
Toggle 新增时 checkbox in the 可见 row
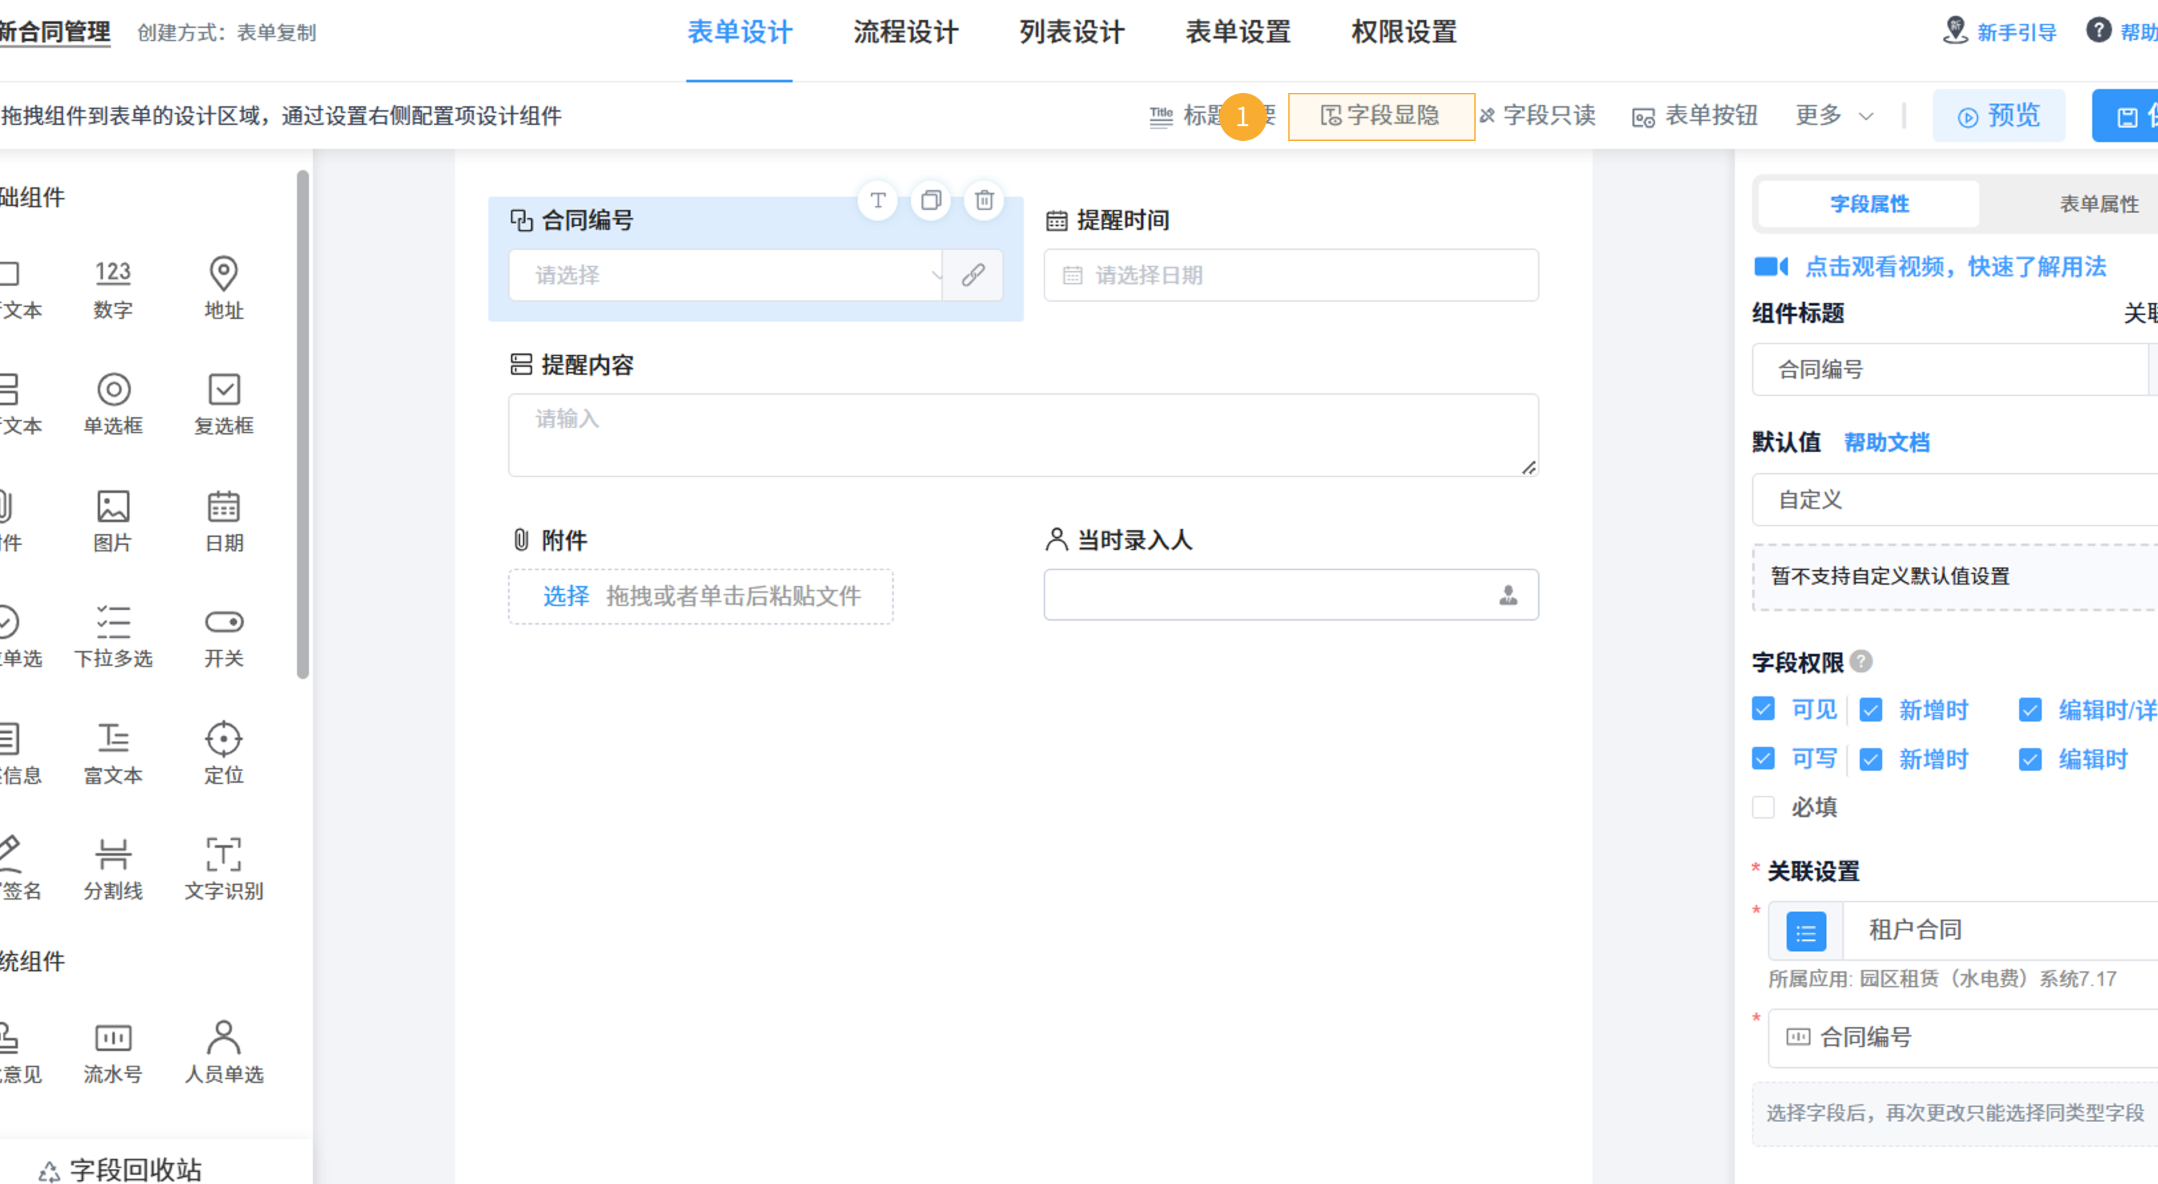pyautogui.click(x=1870, y=710)
